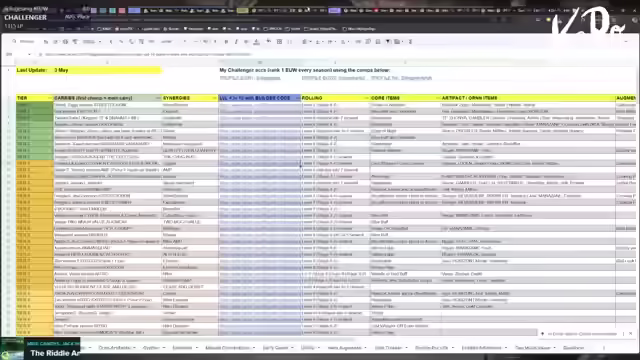Screen dimensions: 640x360
Task: Click the search menus magnifier icon
Action: point(14,42)
